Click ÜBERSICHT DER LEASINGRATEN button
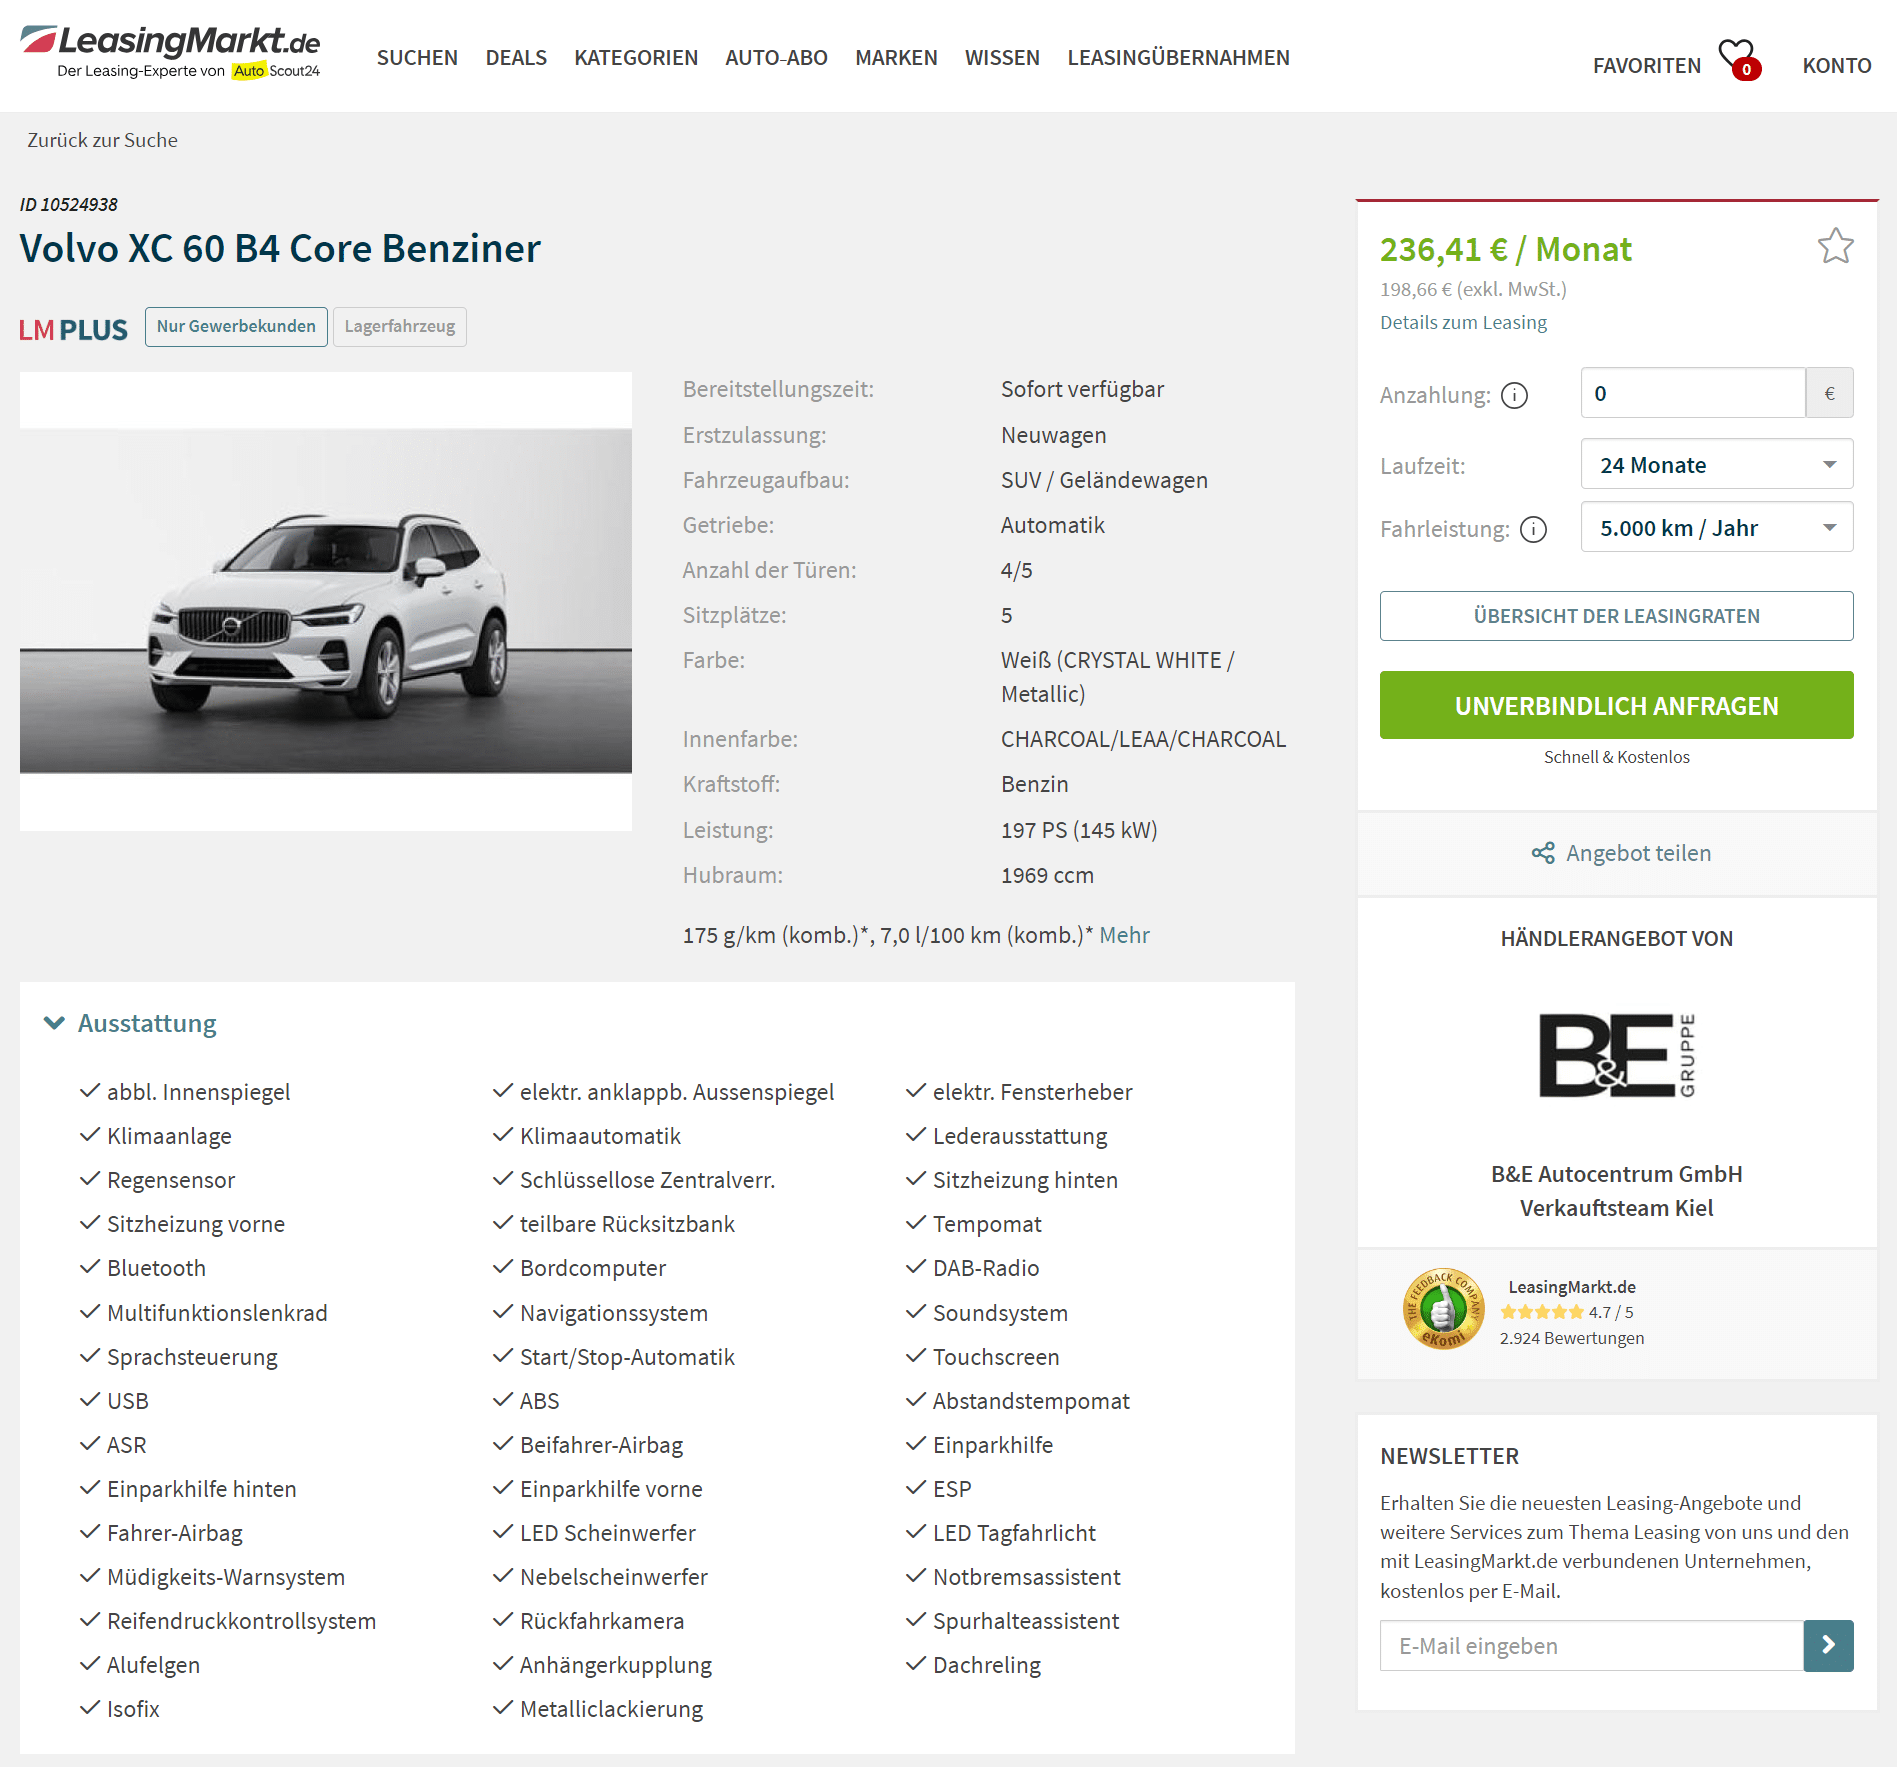 [1616, 616]
